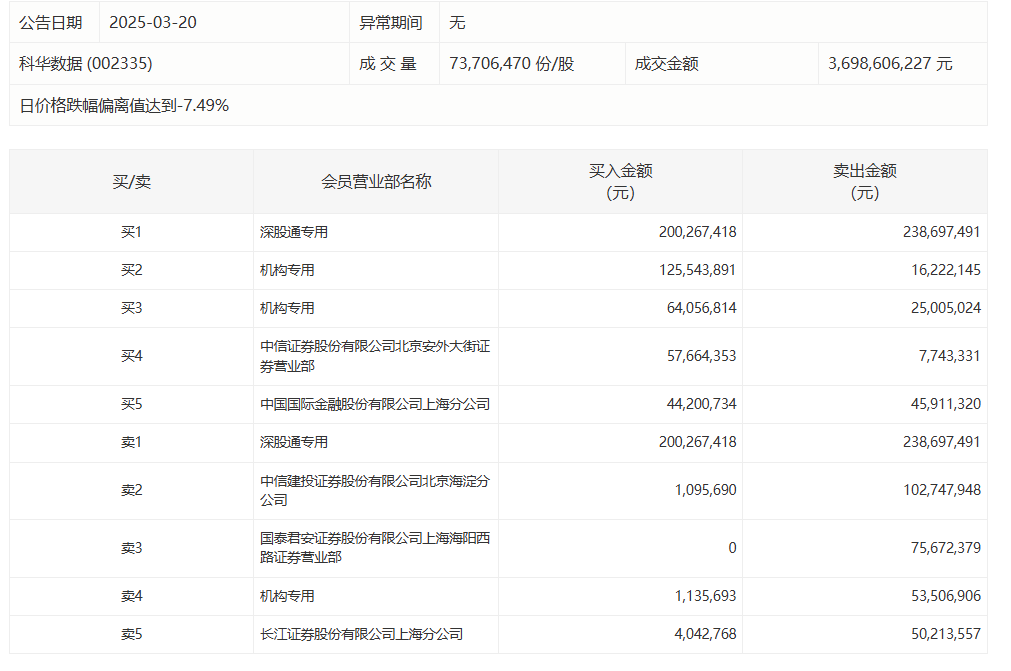Click 深股通专用 in the 卖1 row

point(294,442)
